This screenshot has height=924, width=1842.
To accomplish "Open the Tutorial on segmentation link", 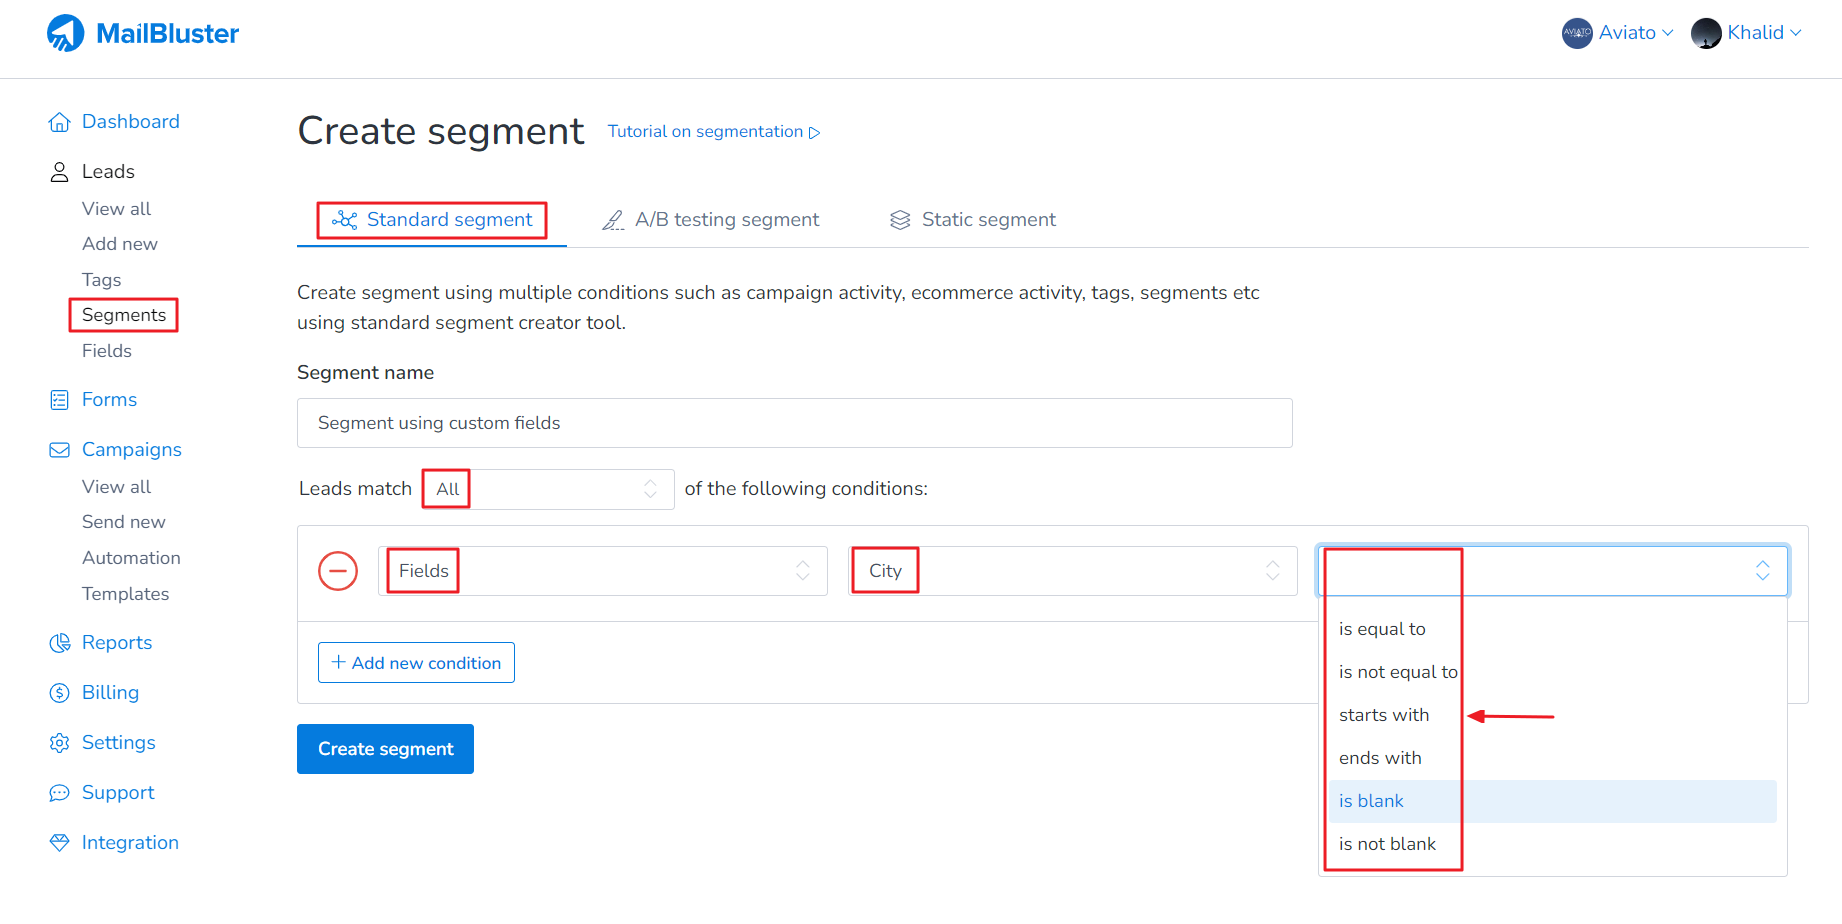I will (x=713, y=132).
